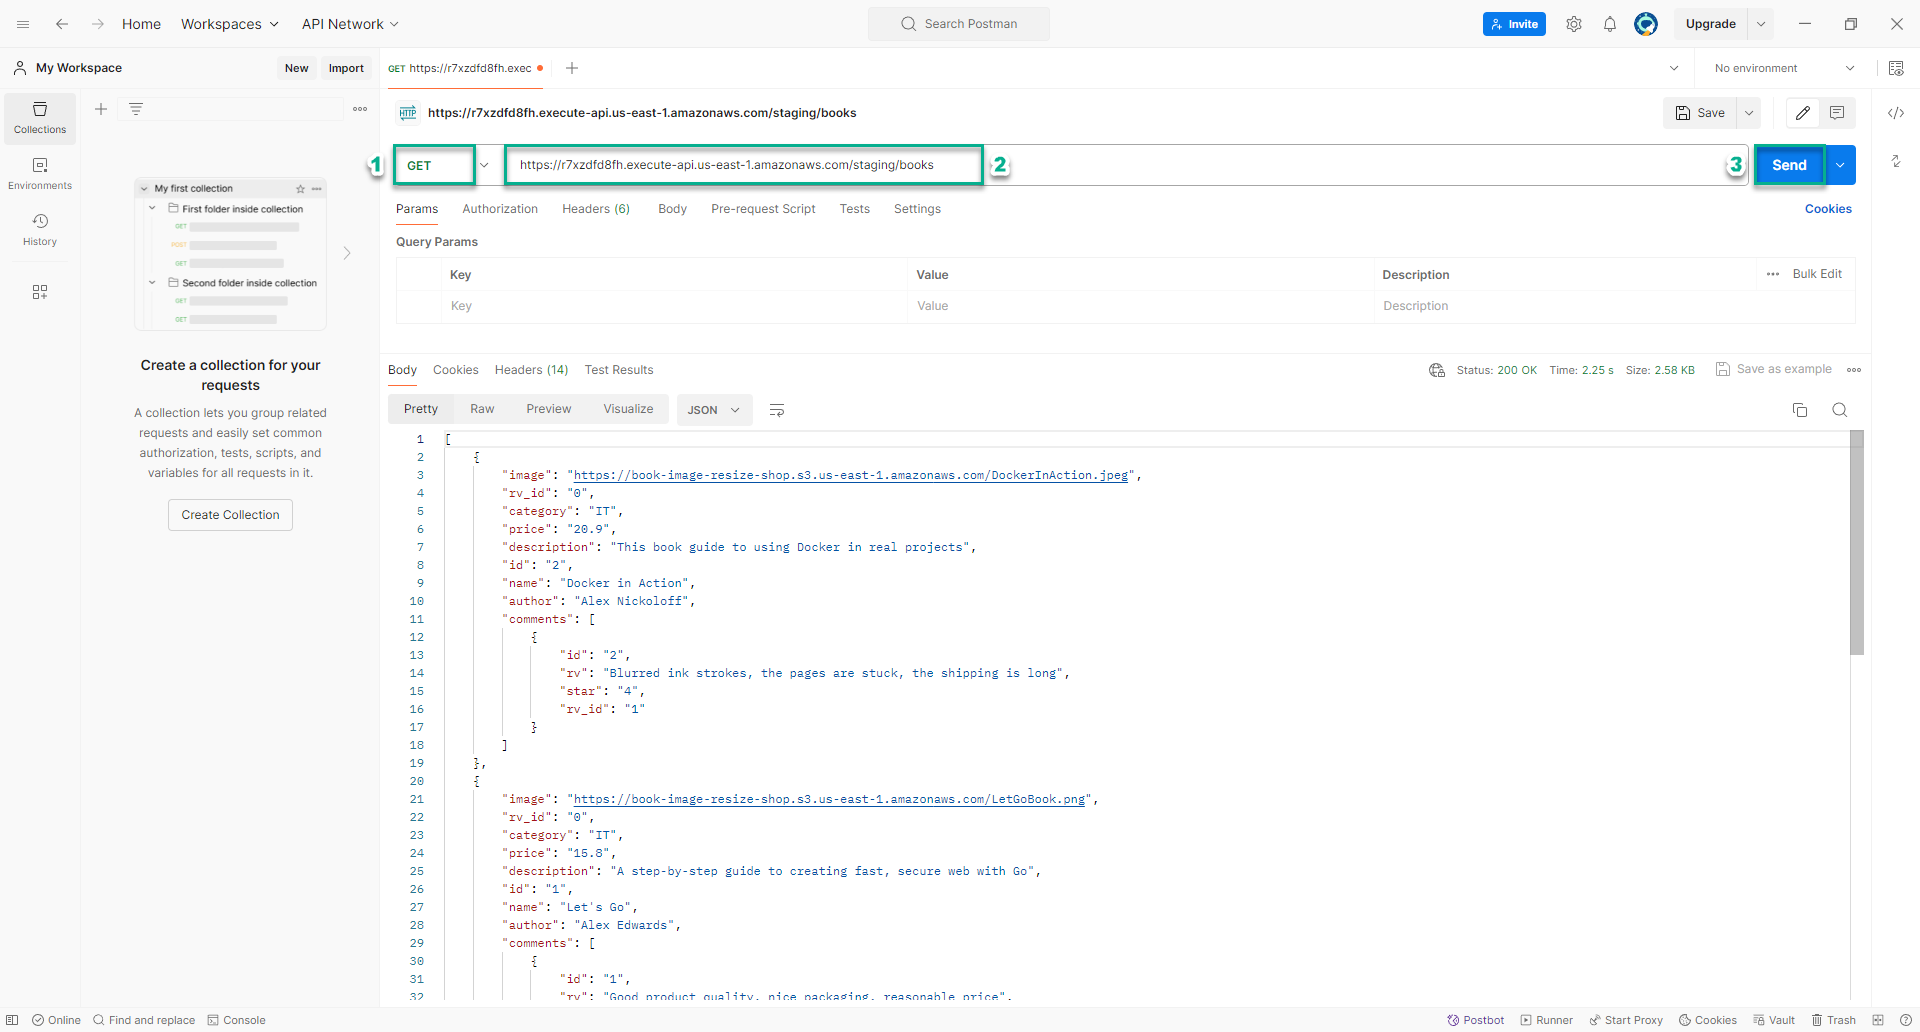Open response more options ellipsis
Viewport: 1920px width, 1032px height.
[1854, 370]
